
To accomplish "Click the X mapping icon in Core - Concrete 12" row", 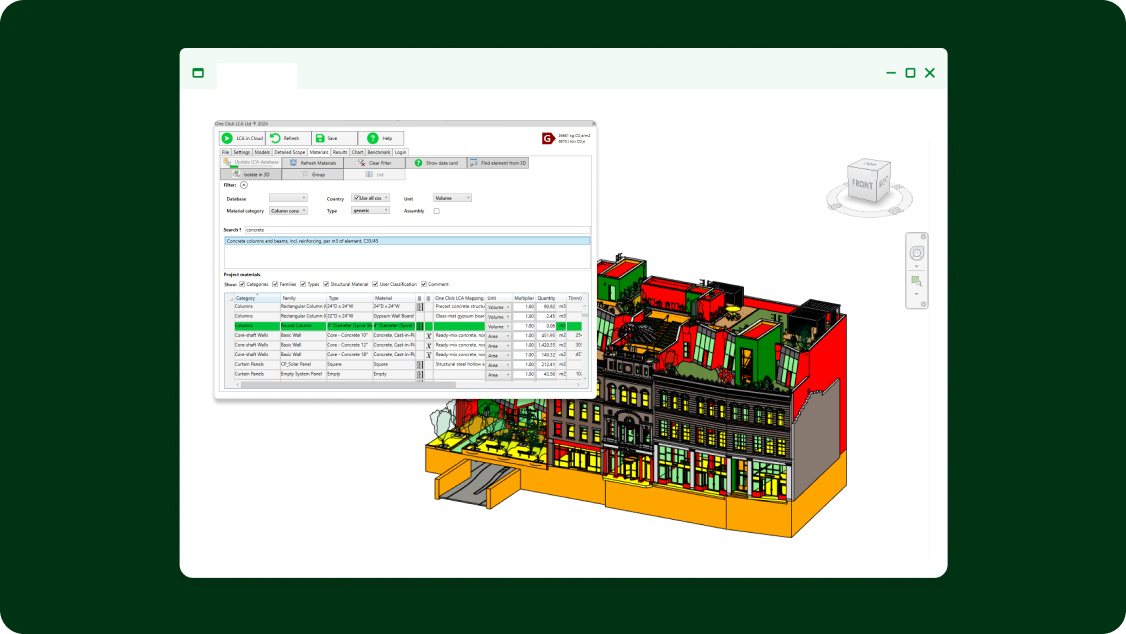I will [x=429, y=345].
